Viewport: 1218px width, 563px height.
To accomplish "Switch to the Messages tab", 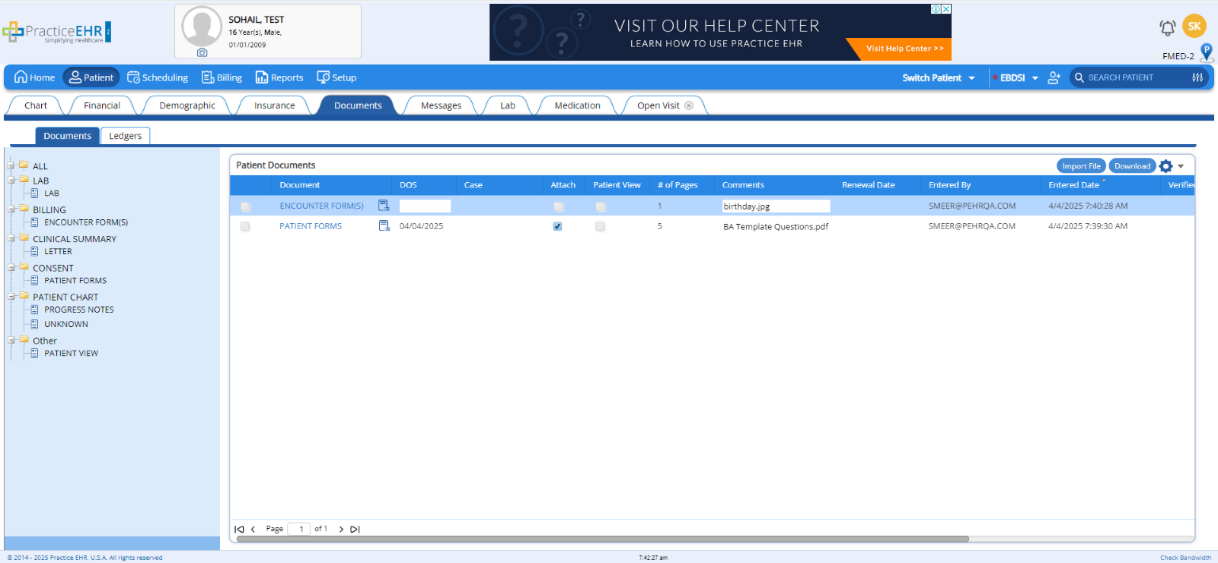I will tap(441, 105).
